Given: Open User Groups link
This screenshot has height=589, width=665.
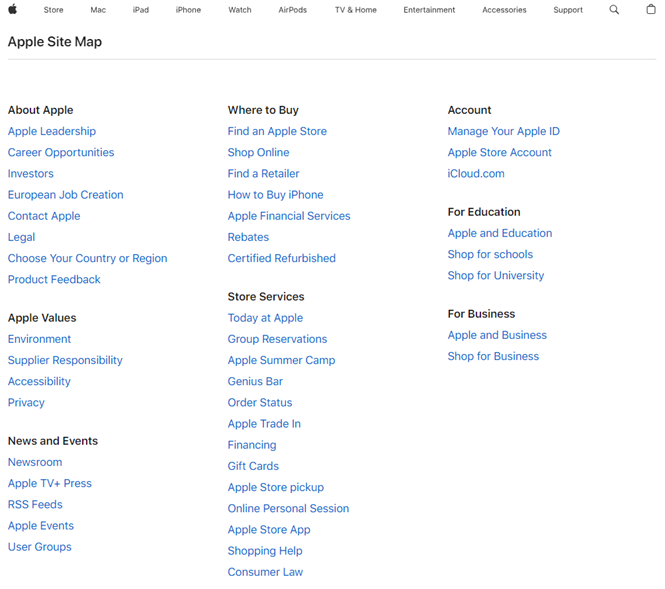Looking at the screenshot, I should point(39,547).
